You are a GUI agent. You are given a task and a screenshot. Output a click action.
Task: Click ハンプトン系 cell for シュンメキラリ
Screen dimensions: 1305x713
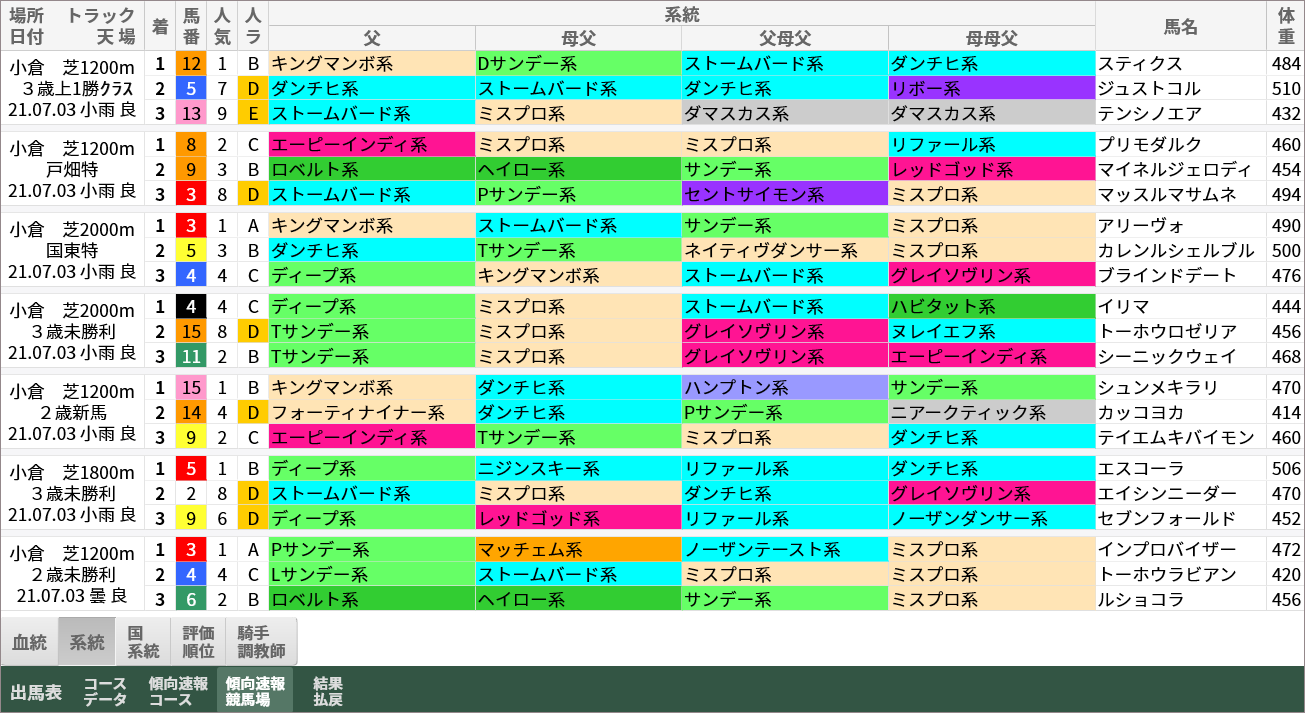pyautogui.click(x=785, y=387)
